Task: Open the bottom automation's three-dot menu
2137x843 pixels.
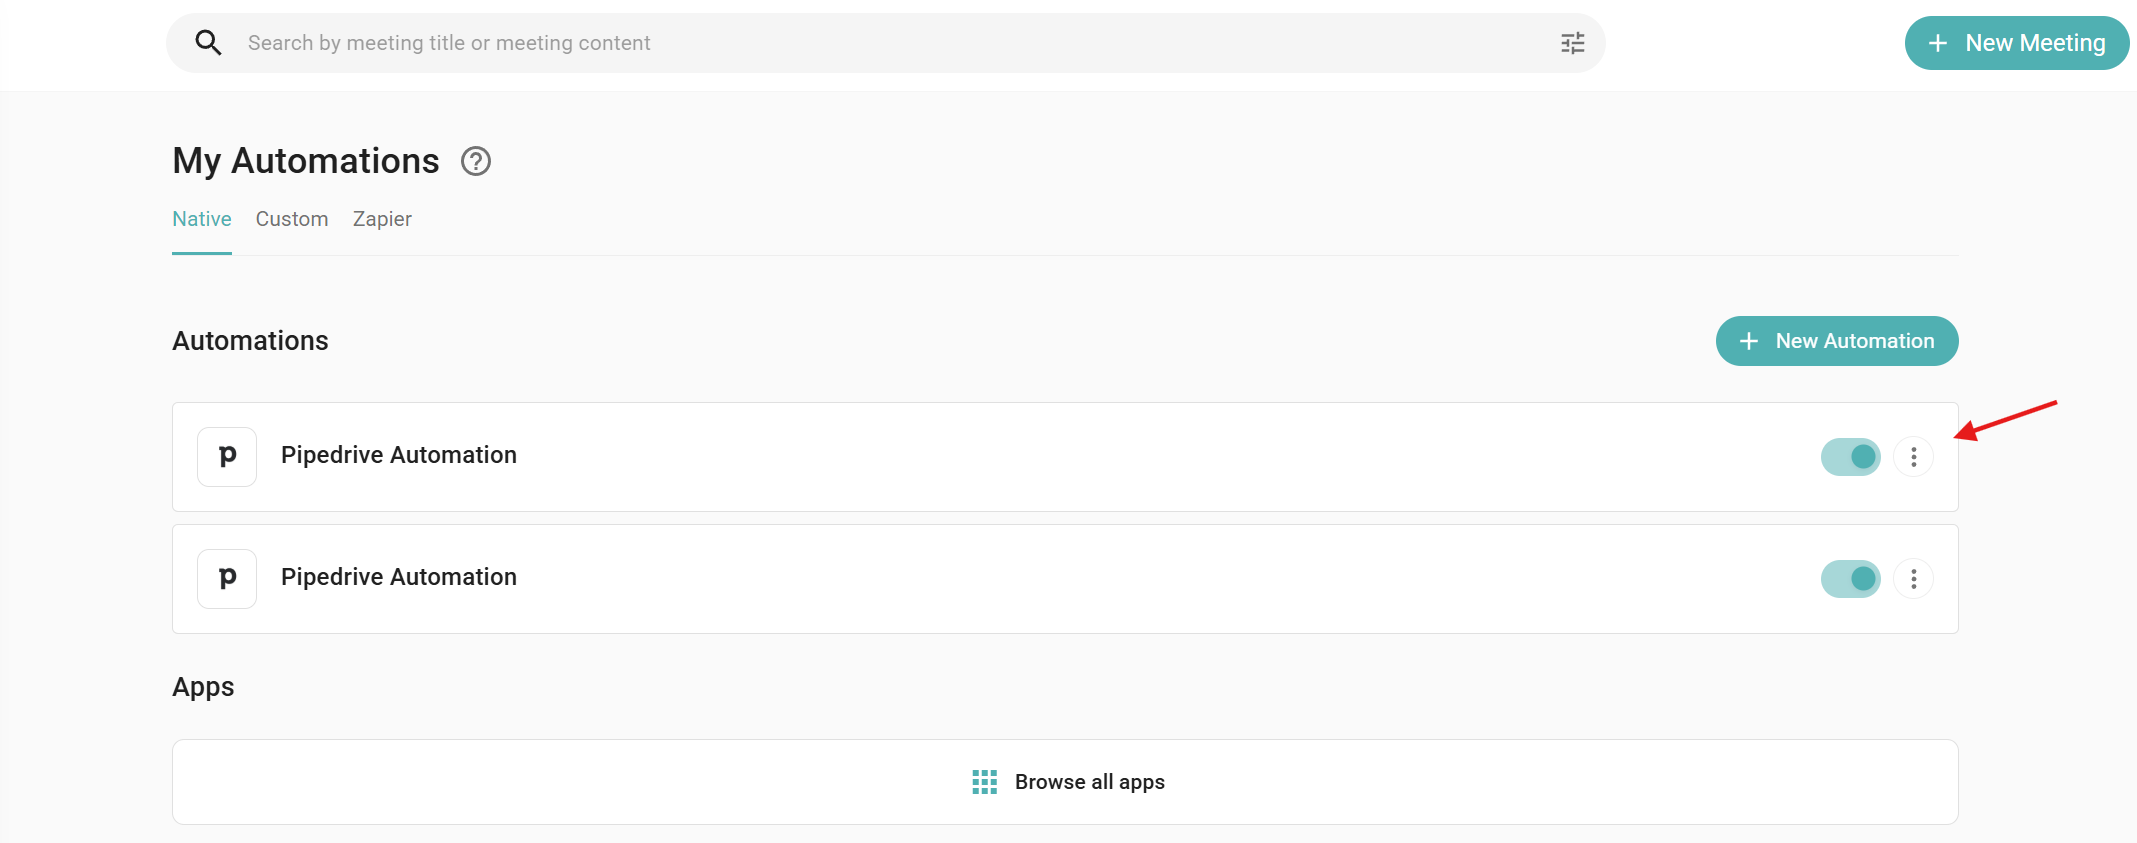Action: click(x=1913, y=579)
